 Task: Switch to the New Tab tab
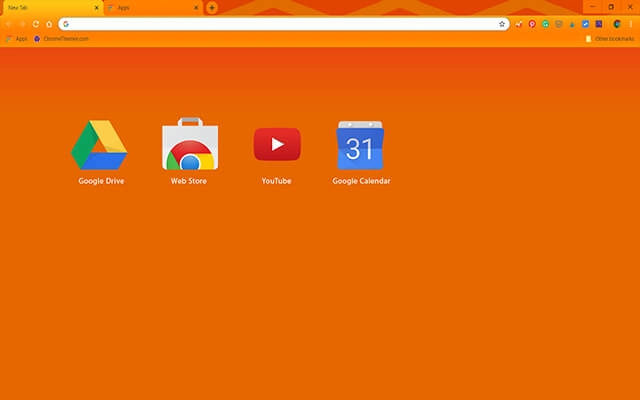click(52, 8)
